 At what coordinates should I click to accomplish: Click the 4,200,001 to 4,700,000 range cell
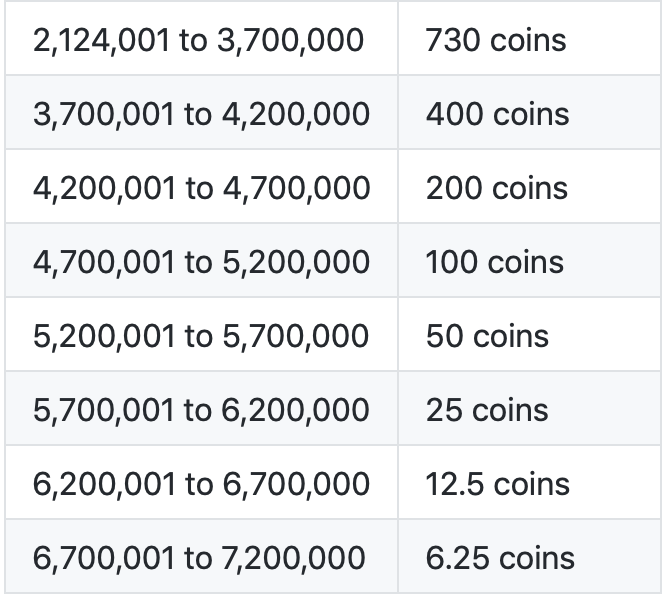tap(201, 188)
